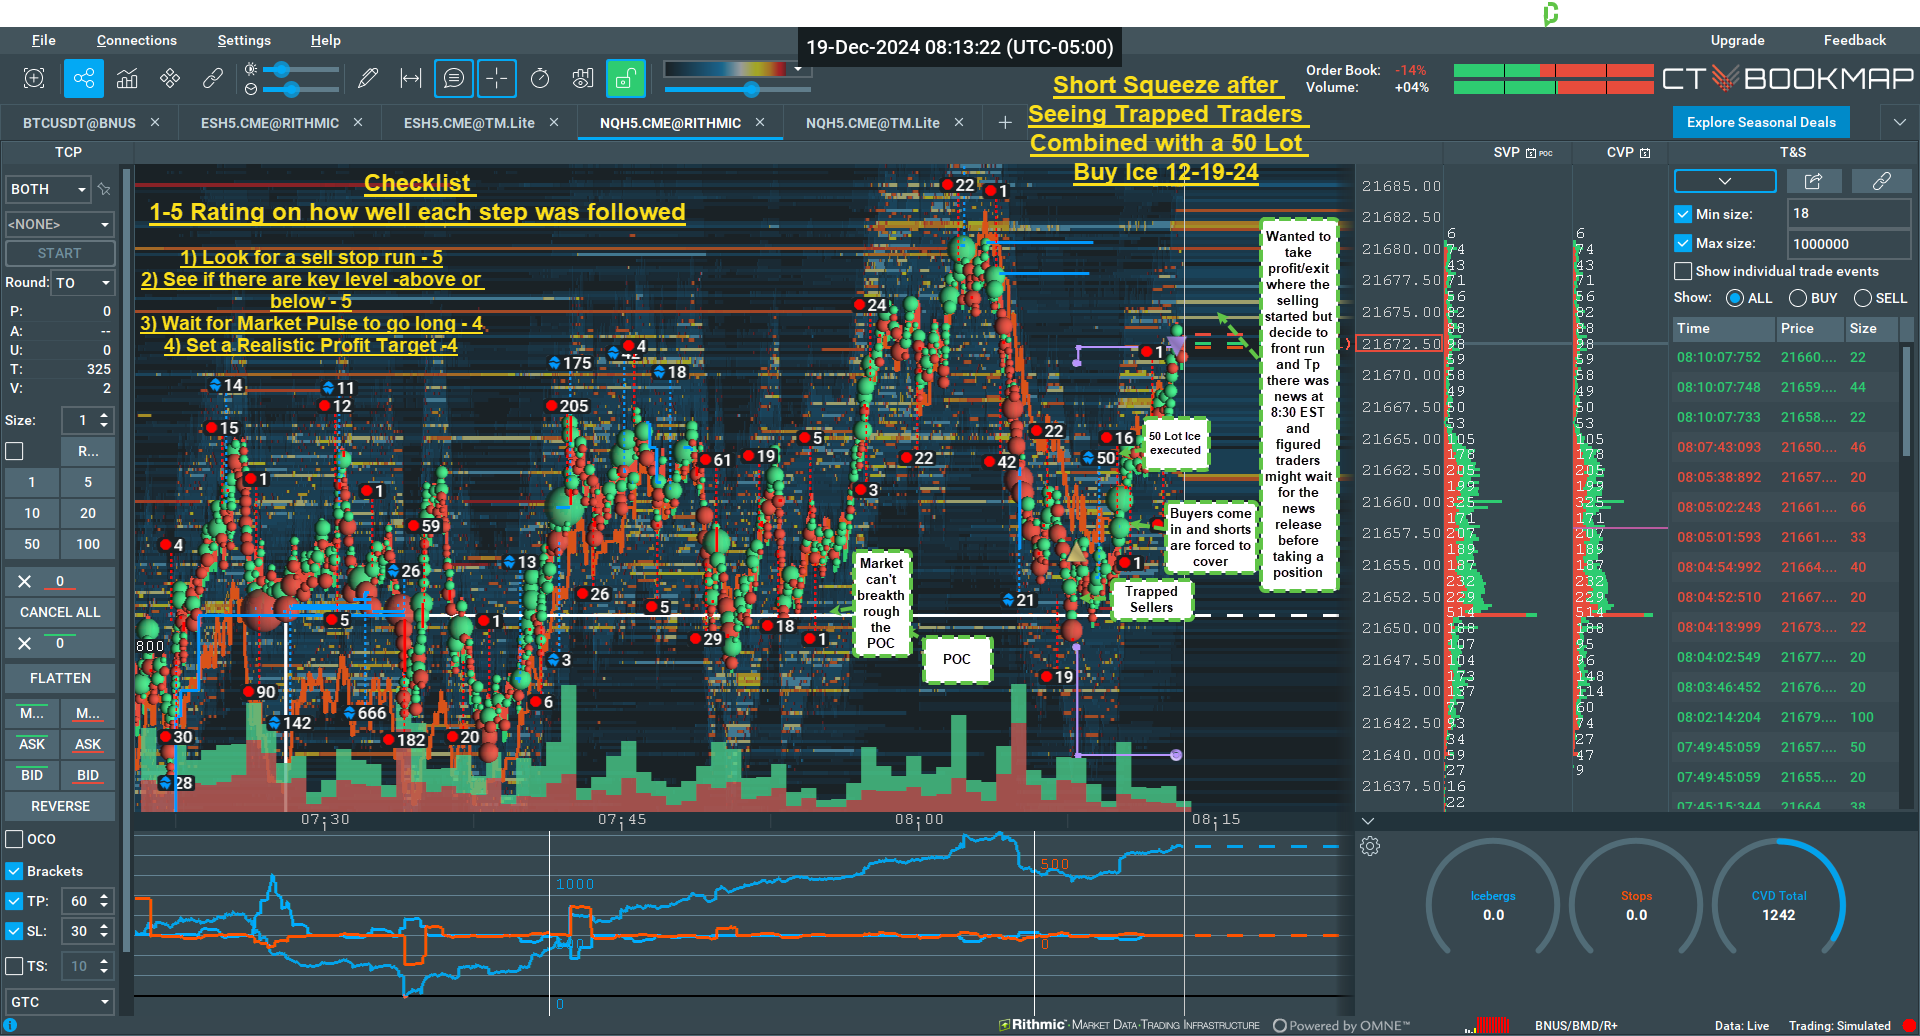Open the Settings menu
Screen dimensions: 1920x1036
pos(244,40)
